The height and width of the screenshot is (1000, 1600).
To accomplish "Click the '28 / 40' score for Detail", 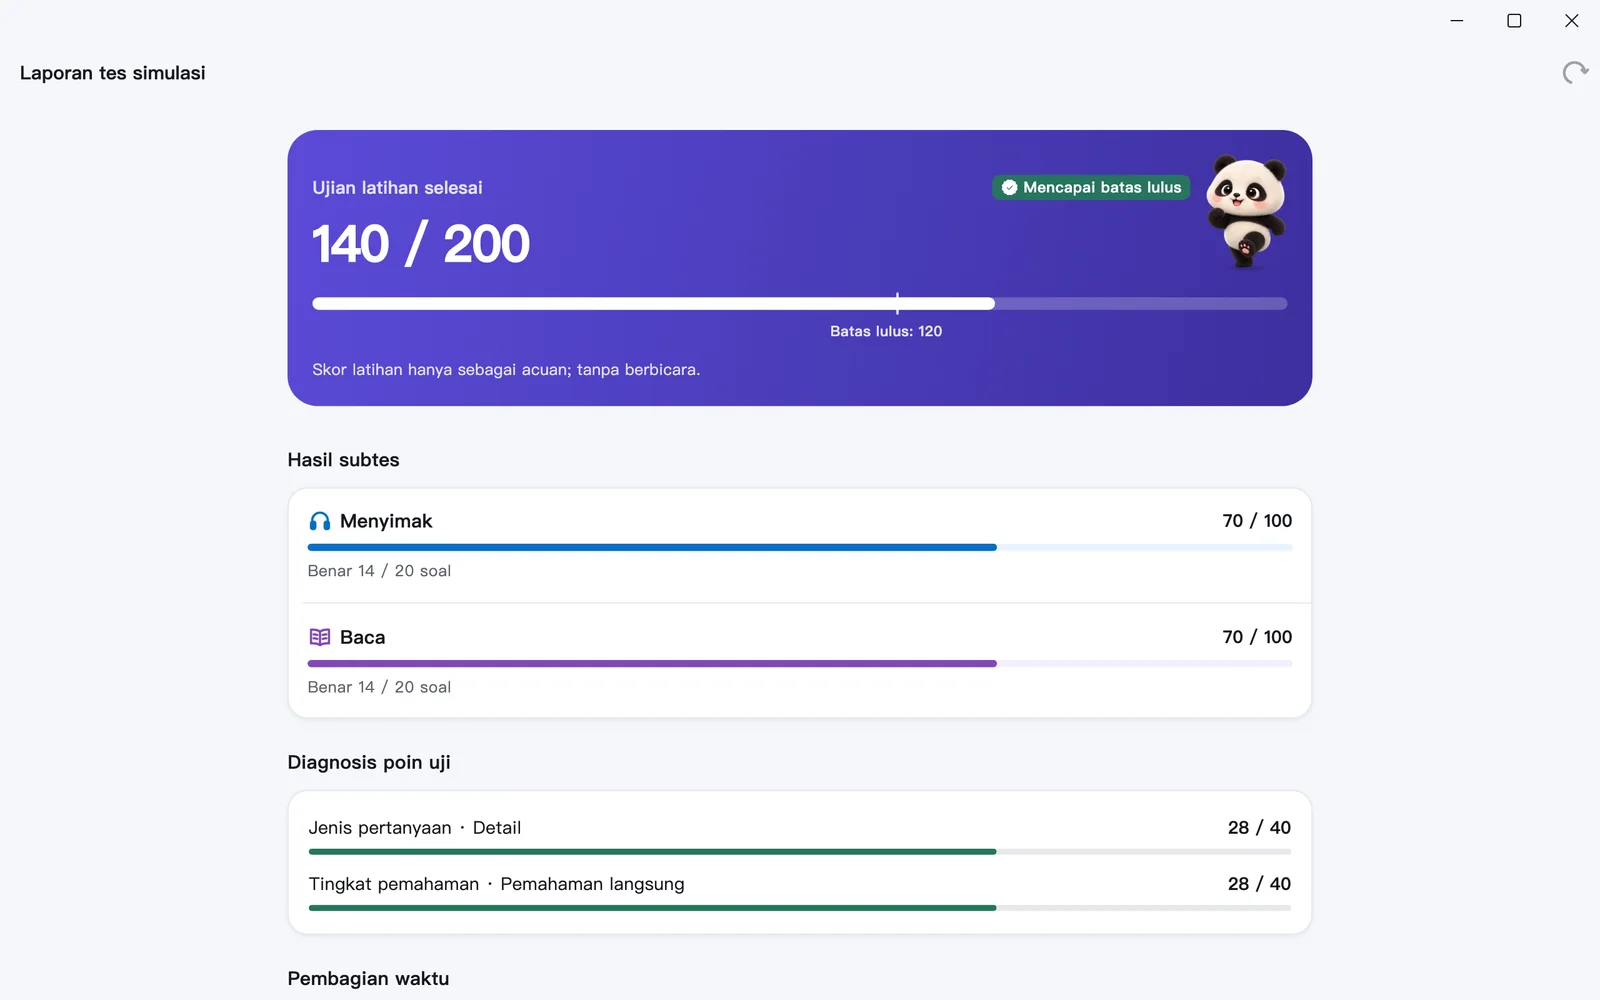I will point(1259,828).
